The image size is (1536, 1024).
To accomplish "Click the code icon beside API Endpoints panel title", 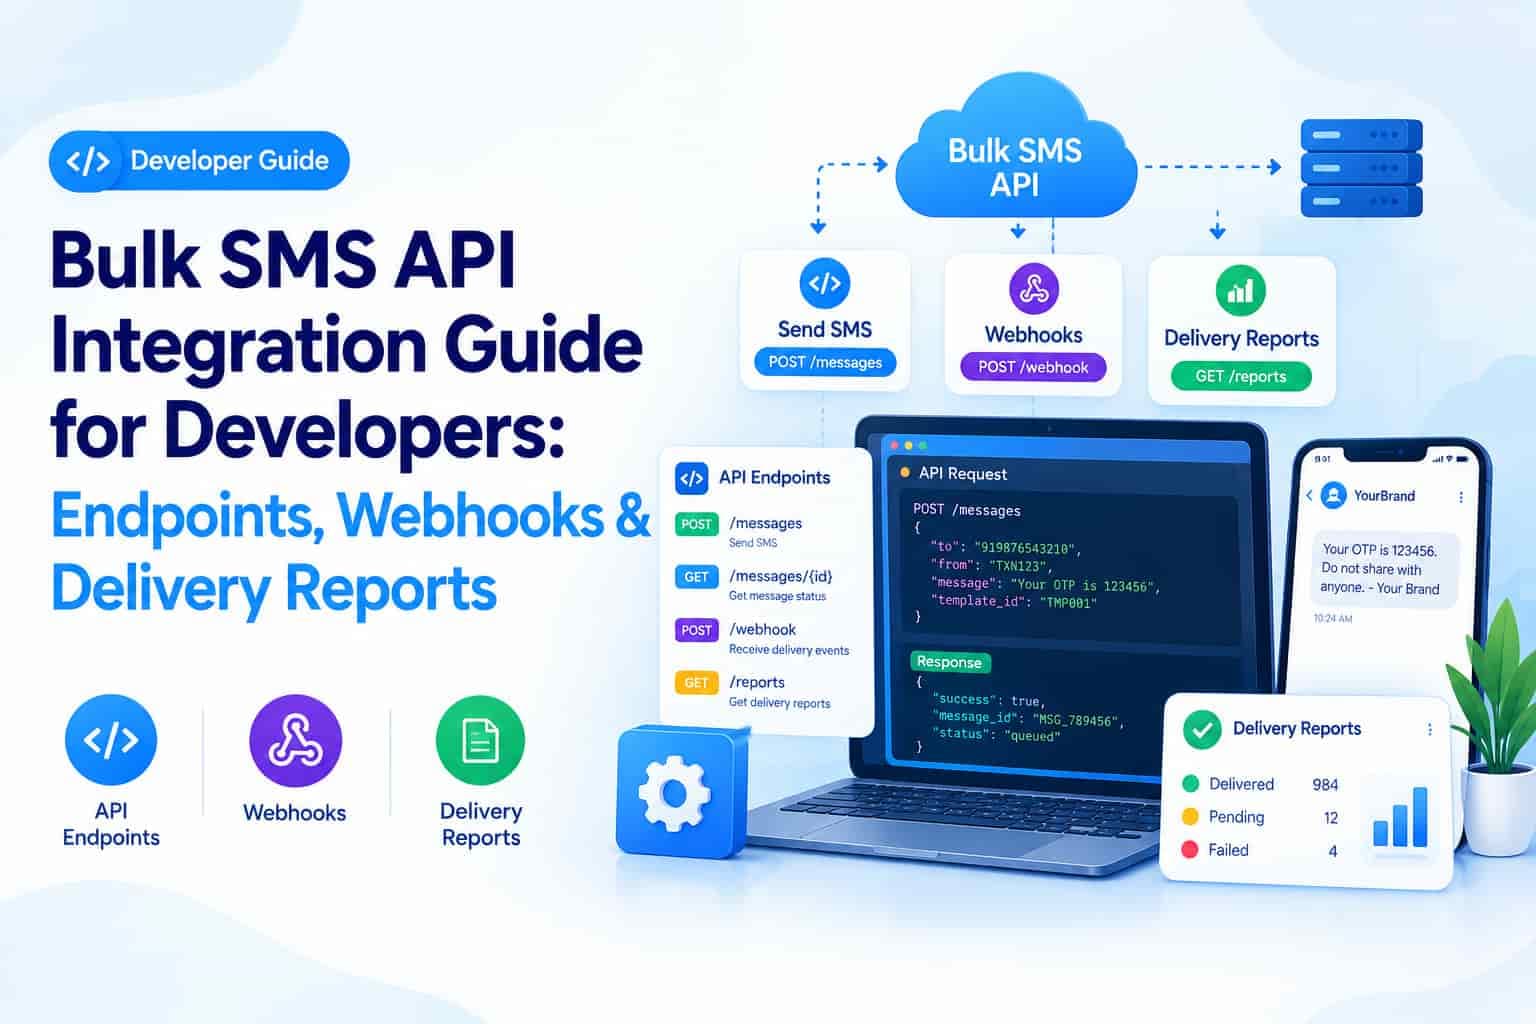I will coord(691,478).
